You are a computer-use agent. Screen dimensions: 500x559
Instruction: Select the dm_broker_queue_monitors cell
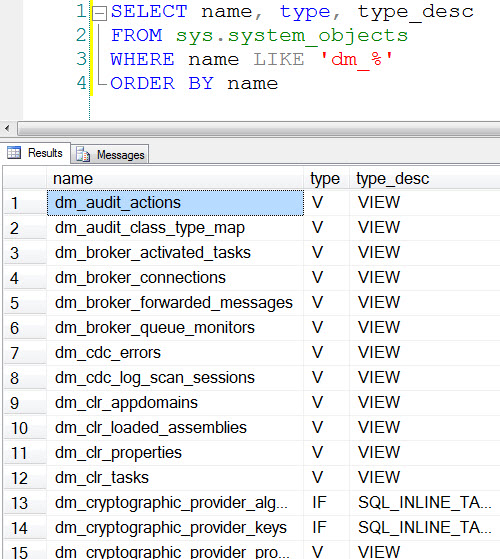click(175, 328)
